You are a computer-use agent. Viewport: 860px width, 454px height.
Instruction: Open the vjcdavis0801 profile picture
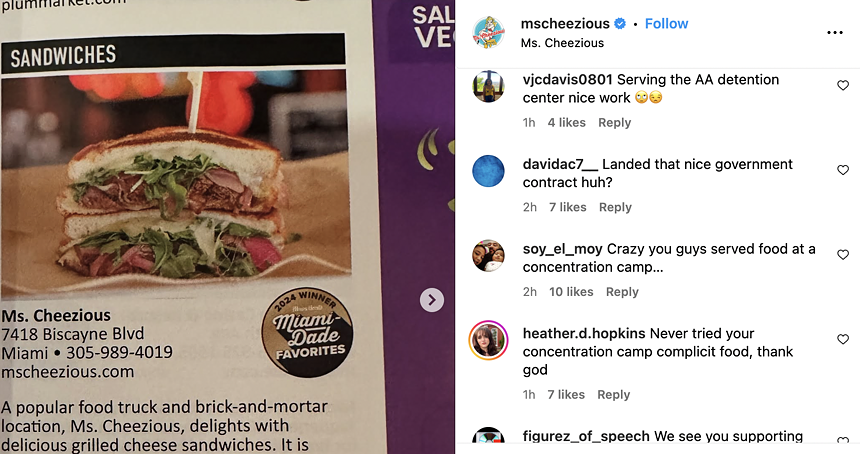coord(488,86)
